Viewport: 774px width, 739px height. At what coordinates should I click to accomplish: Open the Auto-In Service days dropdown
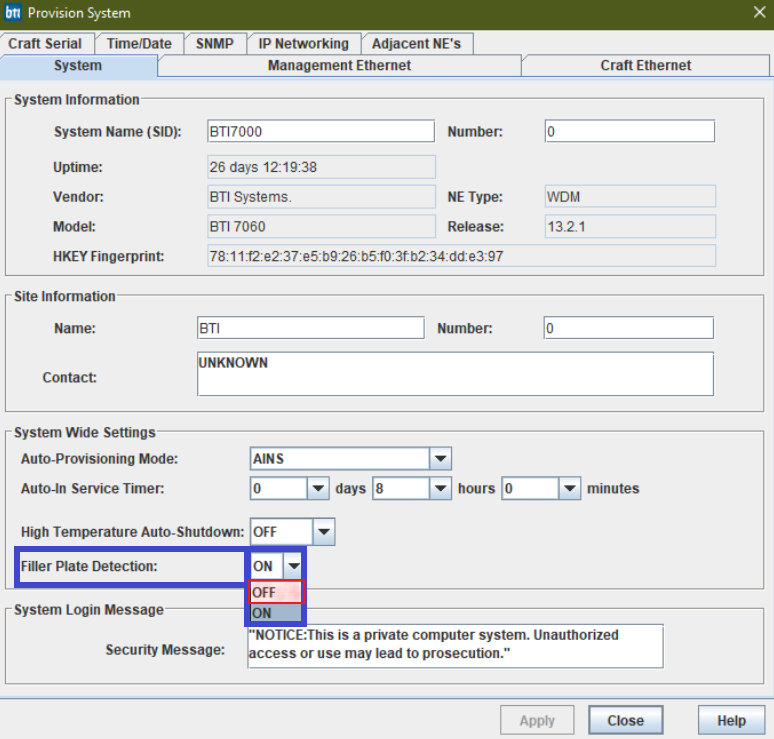(x=318, y=489)
